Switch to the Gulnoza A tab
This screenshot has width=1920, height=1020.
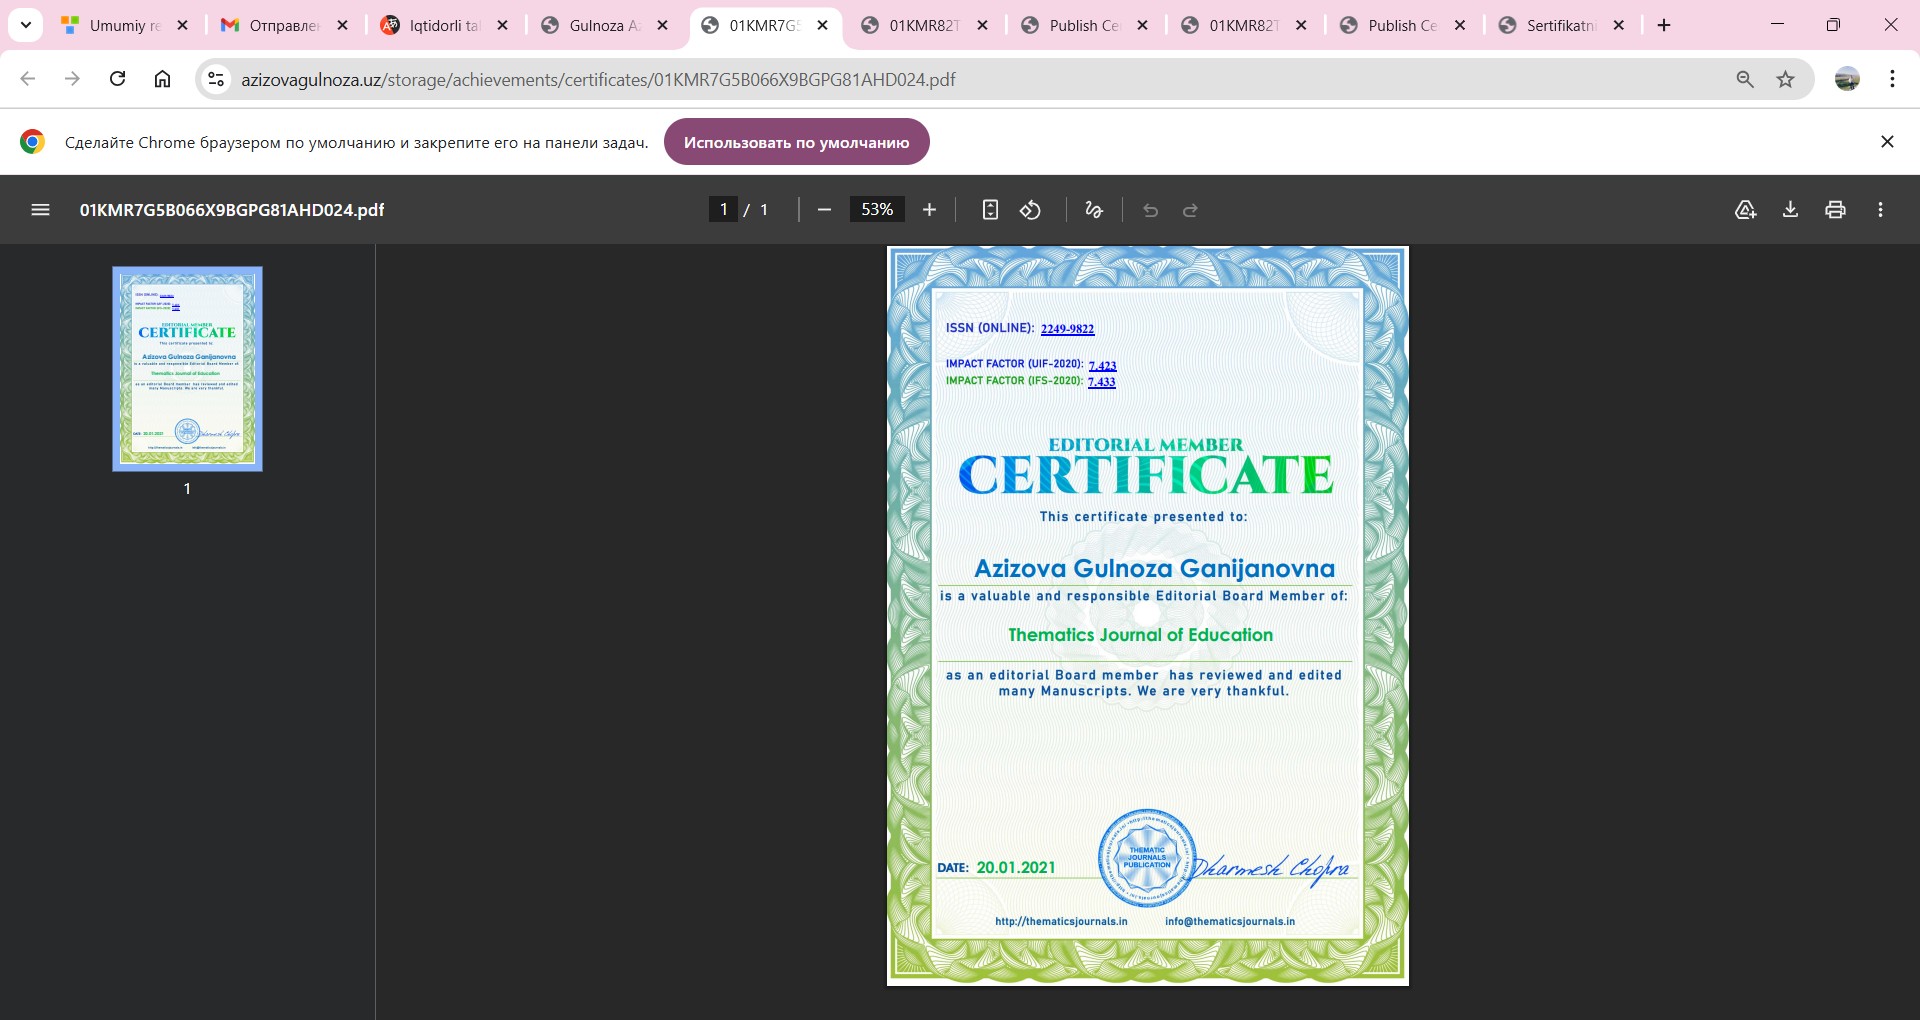605,25
